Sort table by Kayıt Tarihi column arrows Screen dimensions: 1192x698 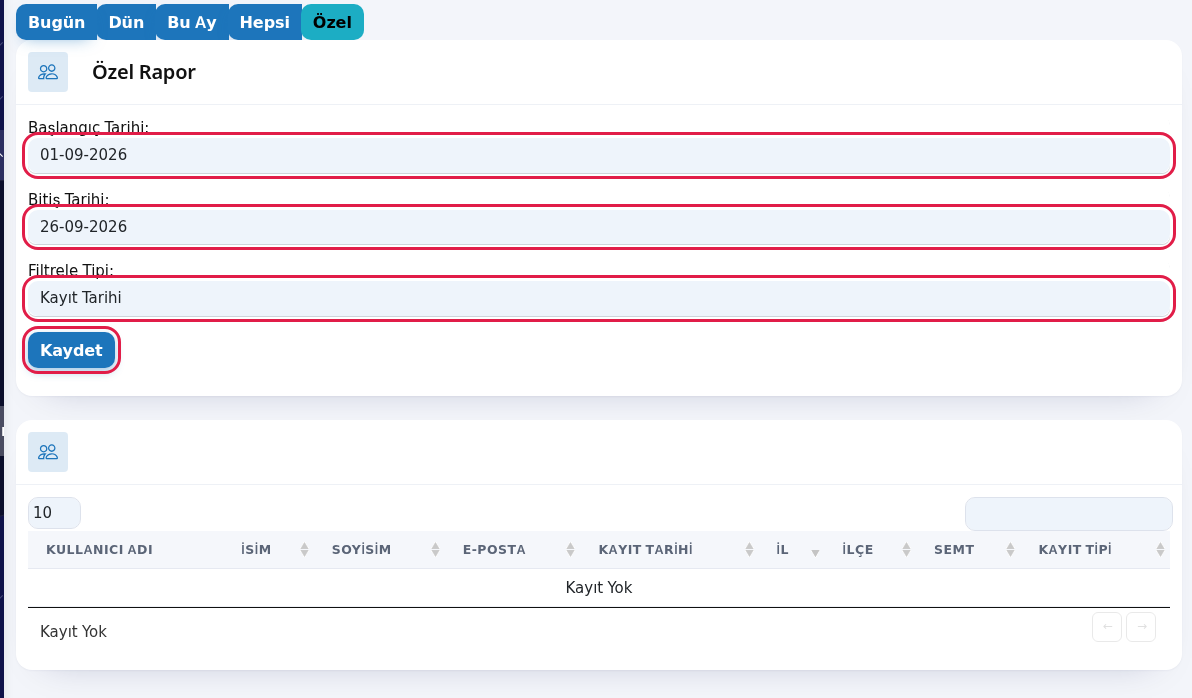tap(749, 550)
